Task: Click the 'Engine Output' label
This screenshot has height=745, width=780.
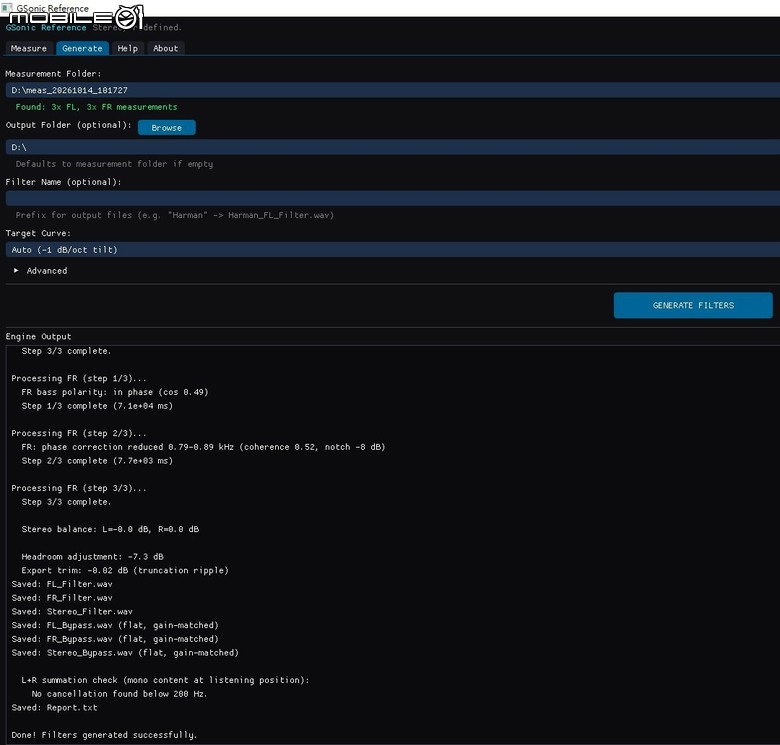Action: point(38,337)
